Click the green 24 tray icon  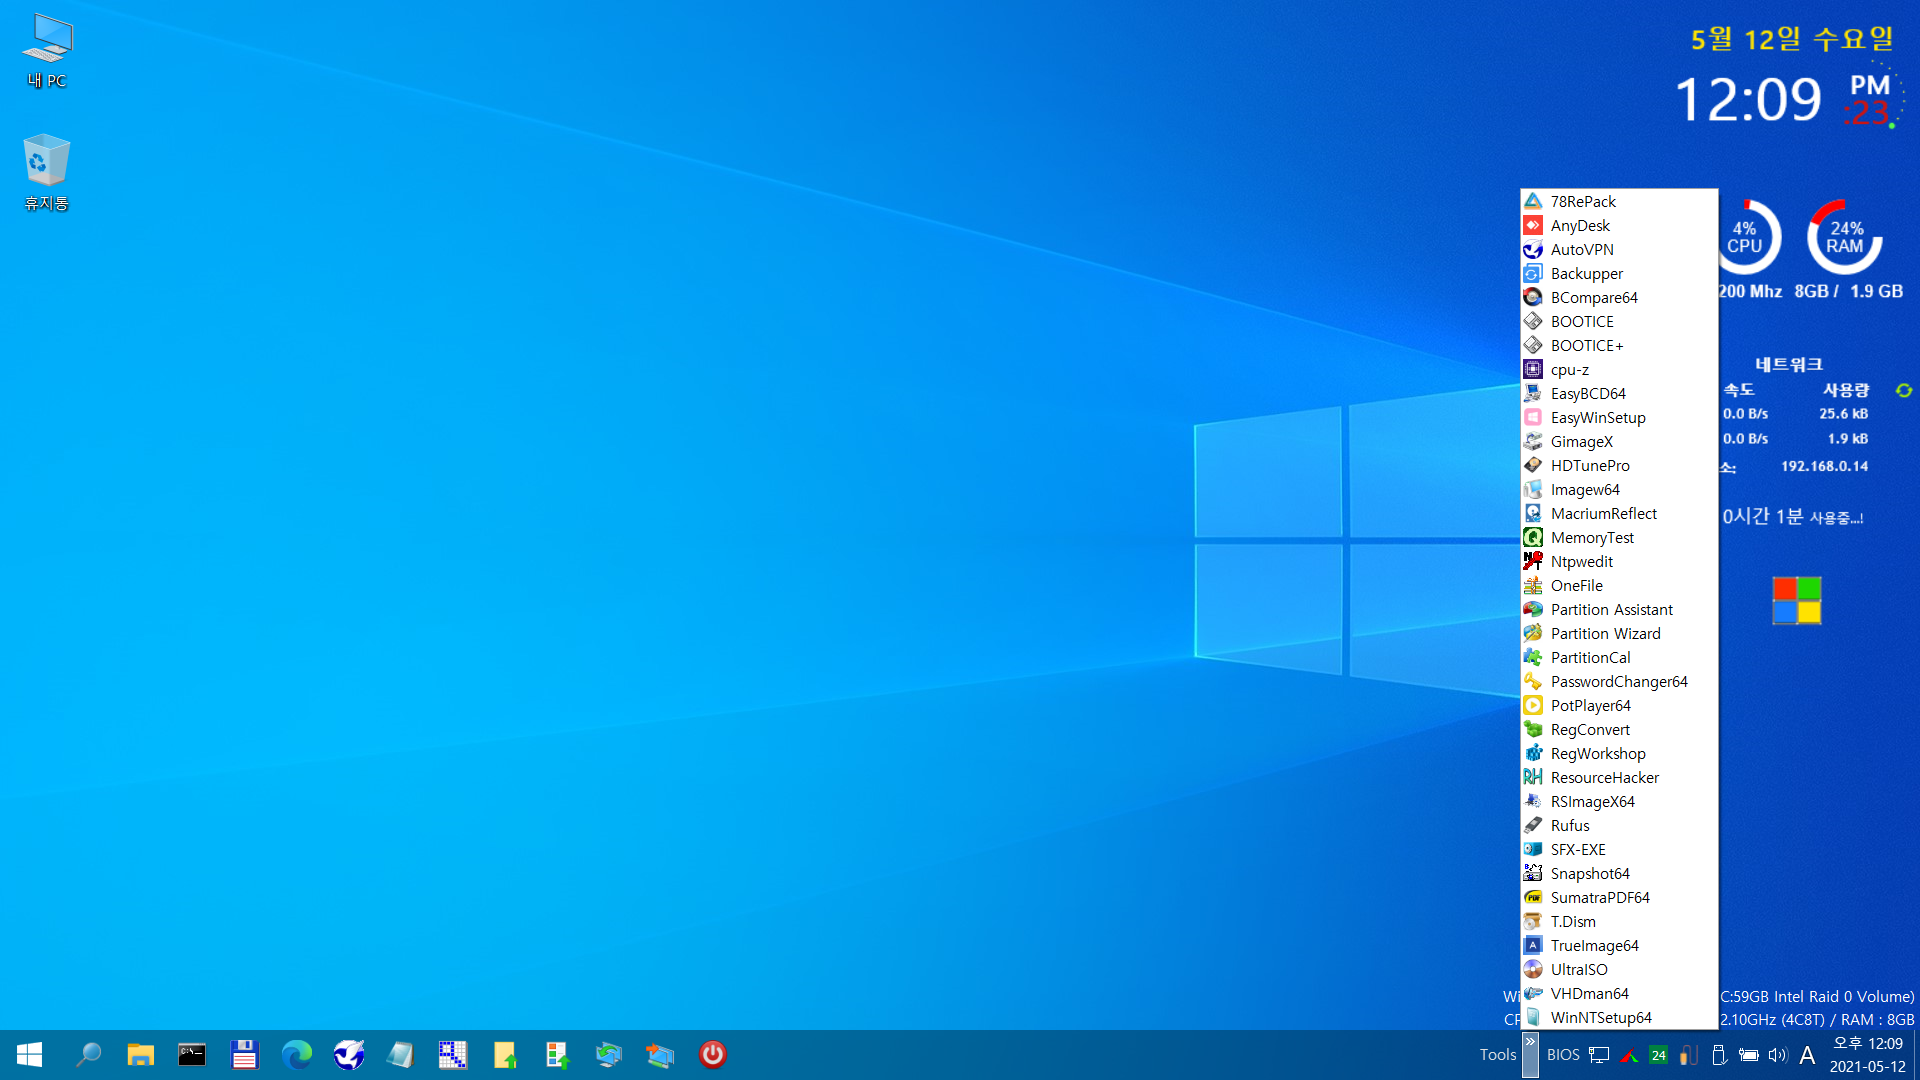pyautogui.click(x=1658, y=1055)
